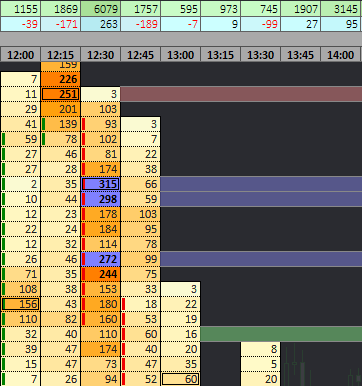Screen dimensions: 362x386
Task: Select the 6079 total volume cell
Action: click(x=100, y=8)
